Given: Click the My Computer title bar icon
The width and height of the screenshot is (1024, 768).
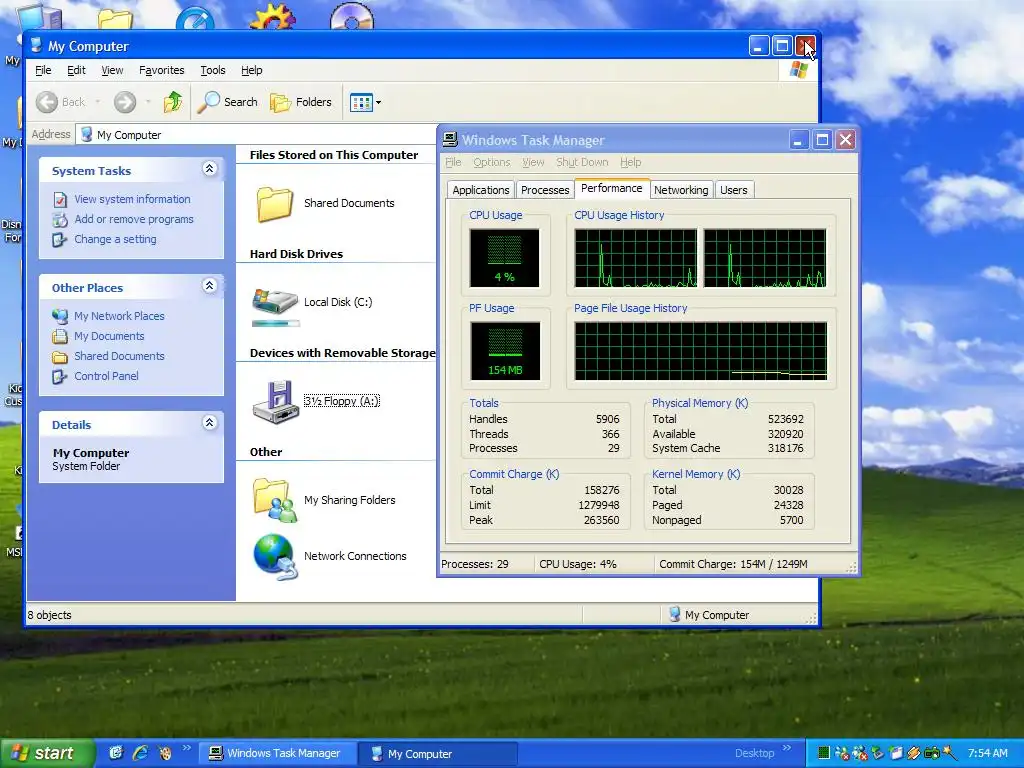Looking at the screenshot, I should 36,46.
